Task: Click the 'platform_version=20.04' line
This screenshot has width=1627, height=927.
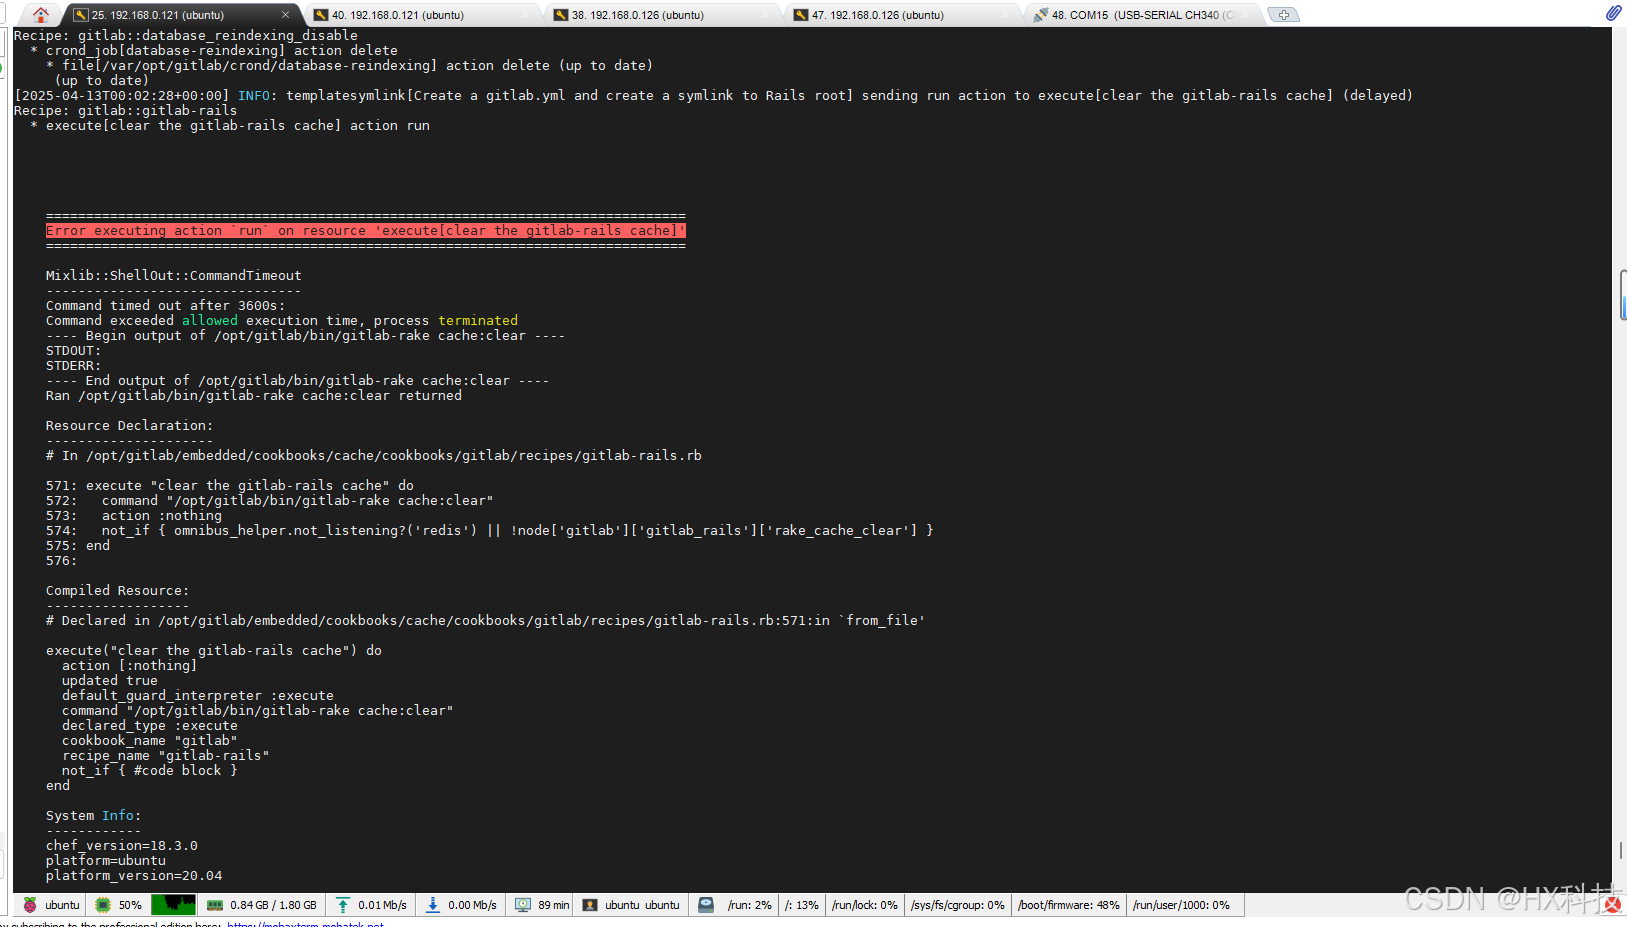Action: coord(134,876)
